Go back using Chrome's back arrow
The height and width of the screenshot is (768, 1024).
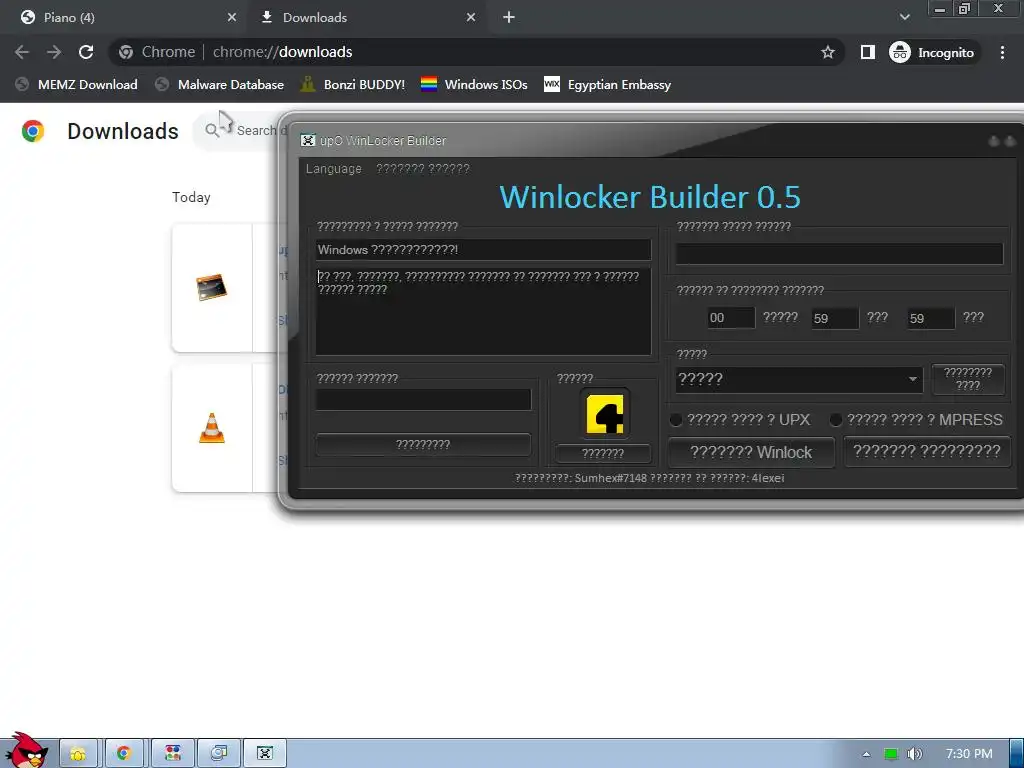[22, 52]
